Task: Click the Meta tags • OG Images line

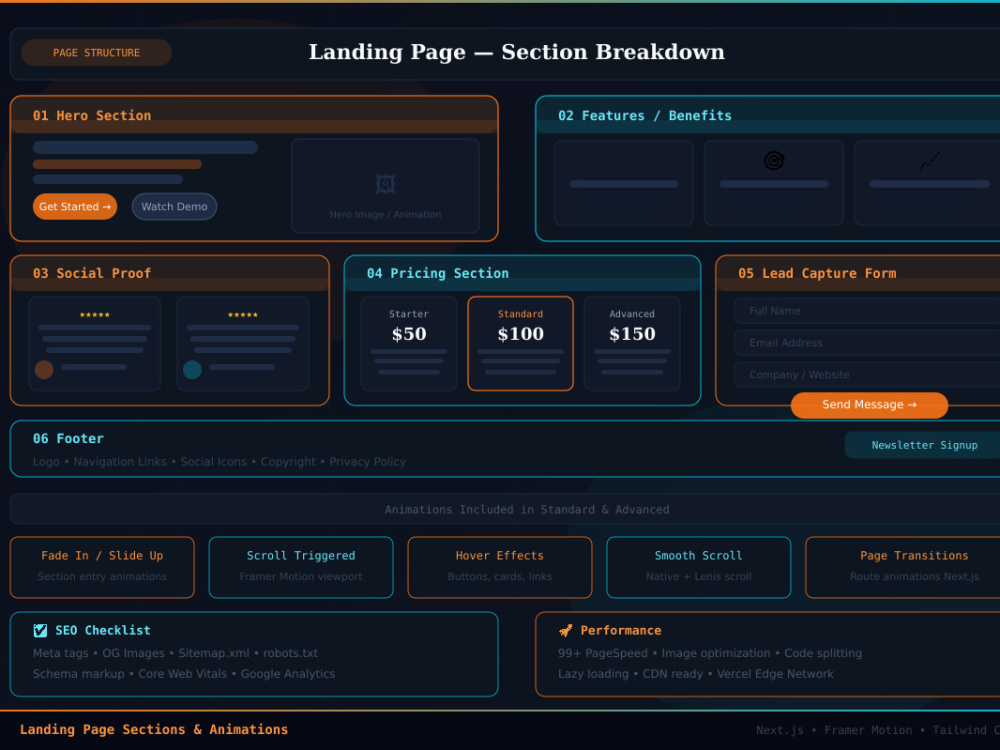Action: tap(175, 653)
